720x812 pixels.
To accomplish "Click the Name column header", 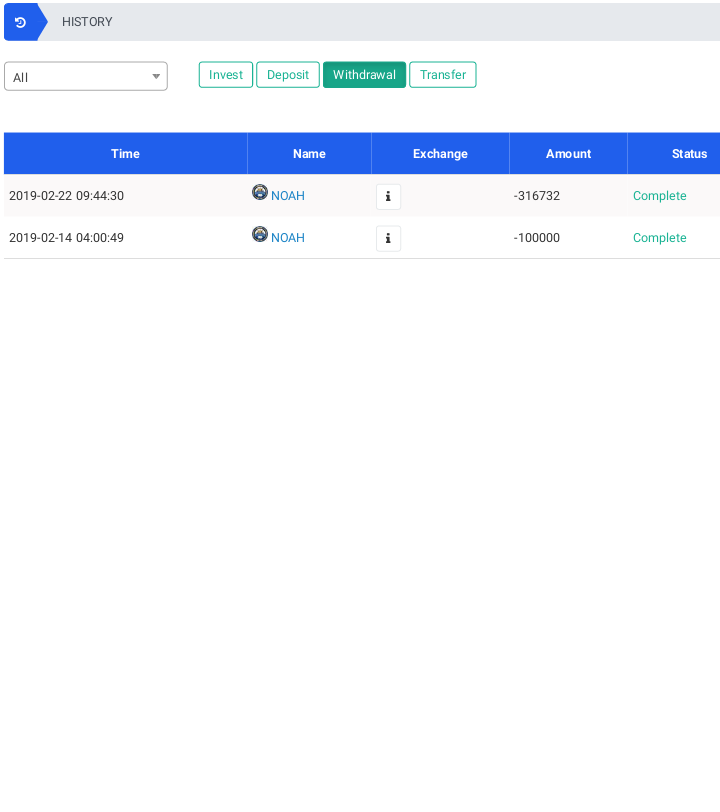I will coord(309,154).
